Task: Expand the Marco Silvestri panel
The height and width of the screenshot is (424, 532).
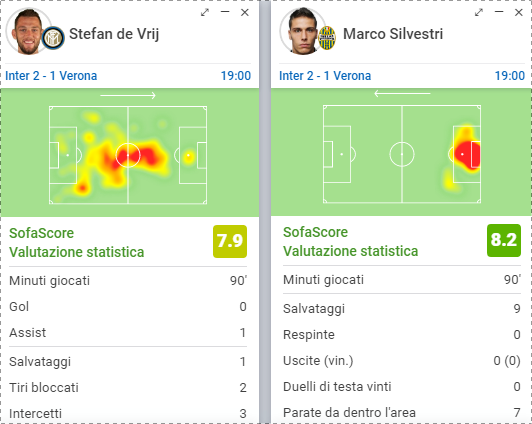Action: [x=479, y=13]
